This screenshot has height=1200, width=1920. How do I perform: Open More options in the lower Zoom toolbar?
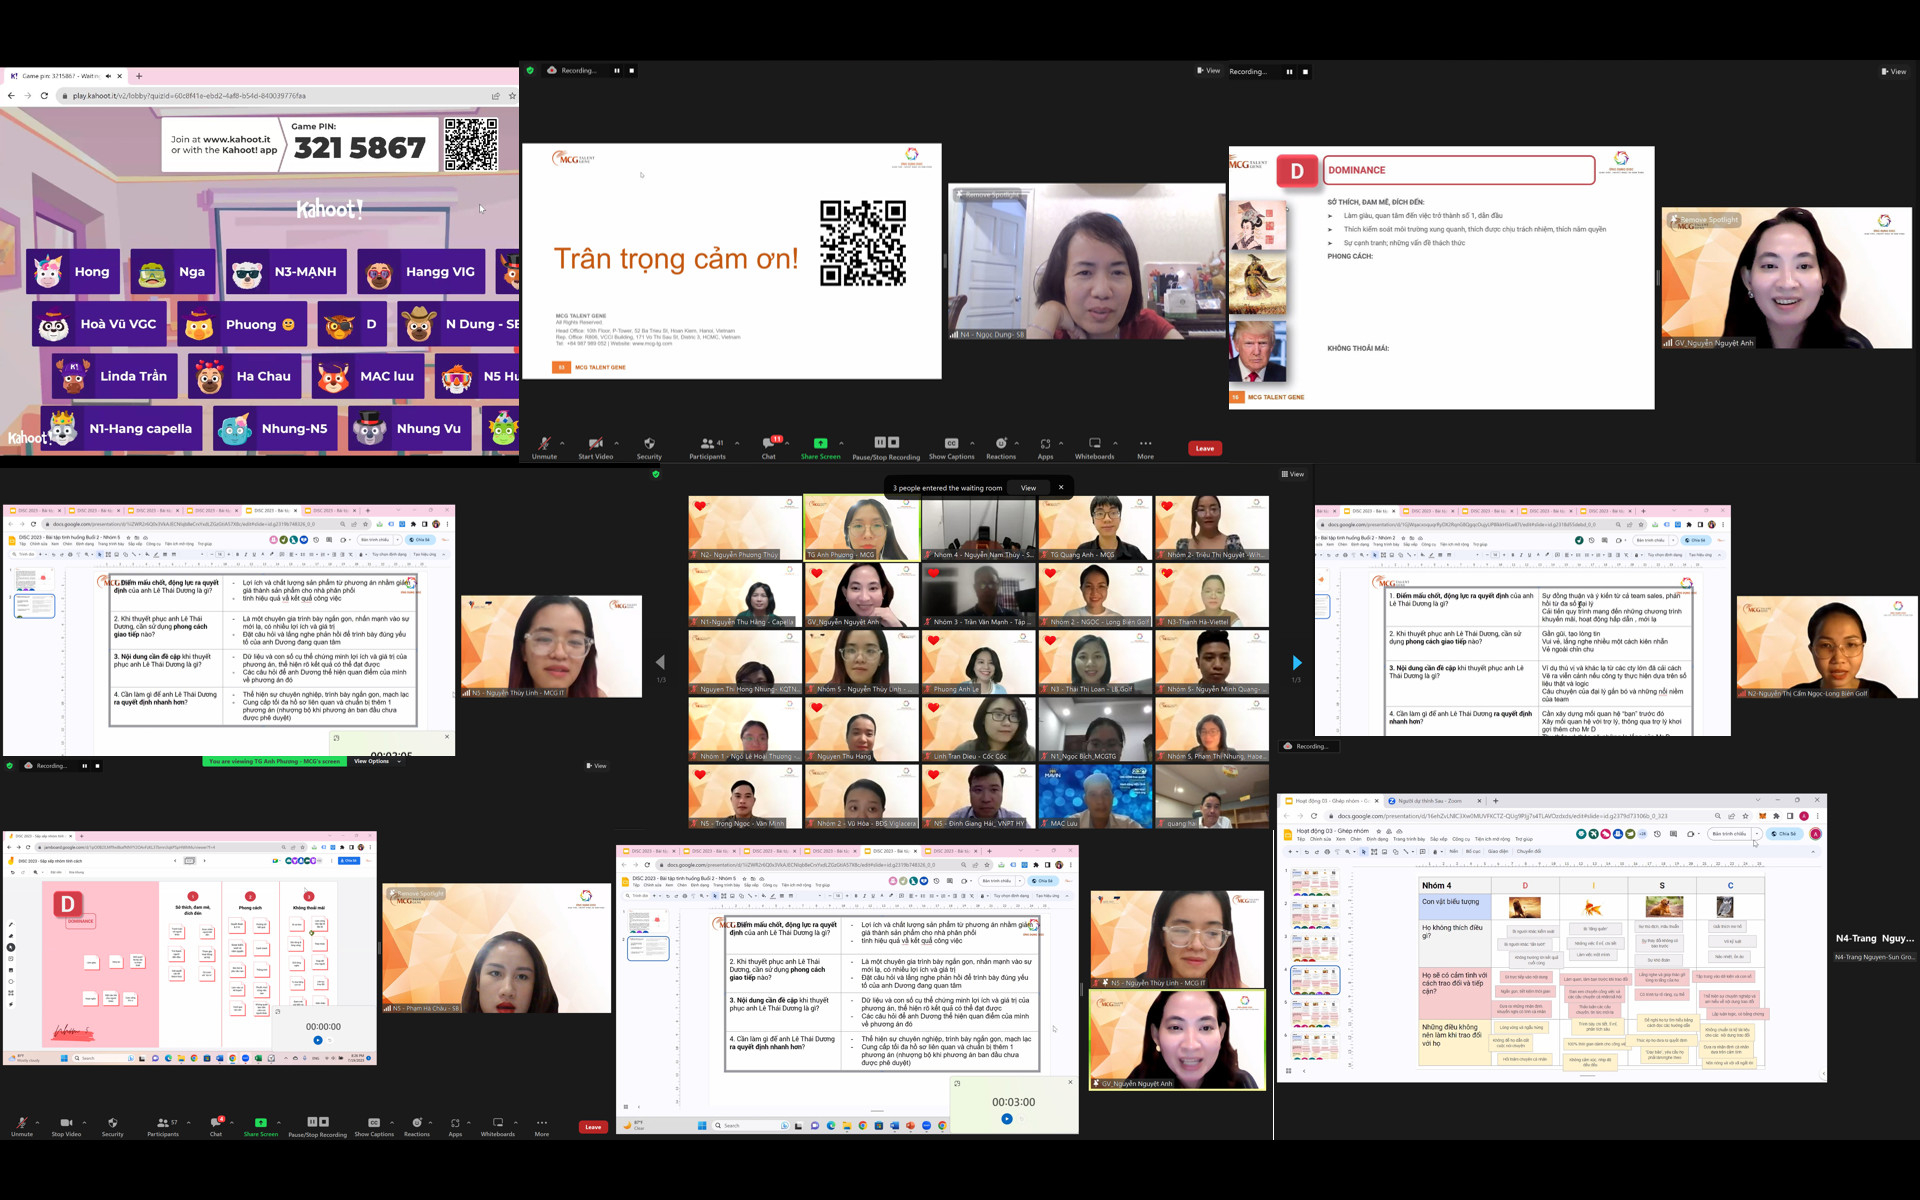tap(542, 1126)
